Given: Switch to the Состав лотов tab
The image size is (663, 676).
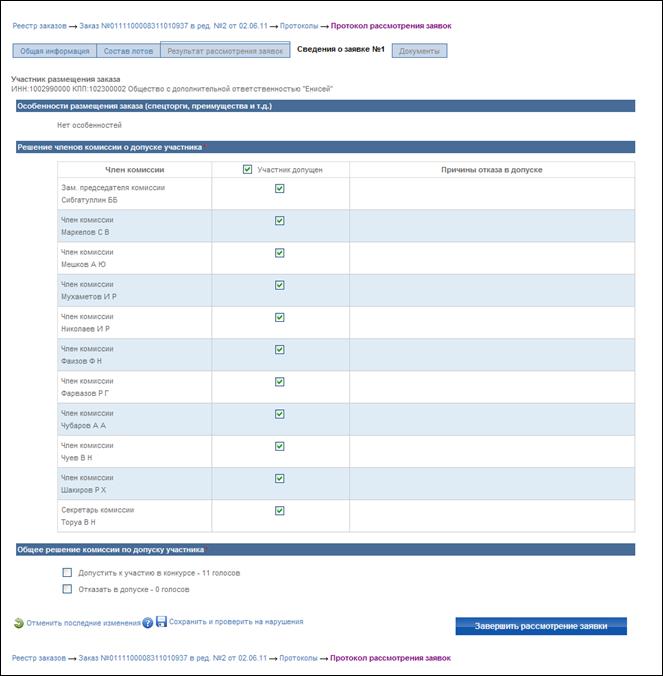Looking at the screenshot, I should (128, 51).
